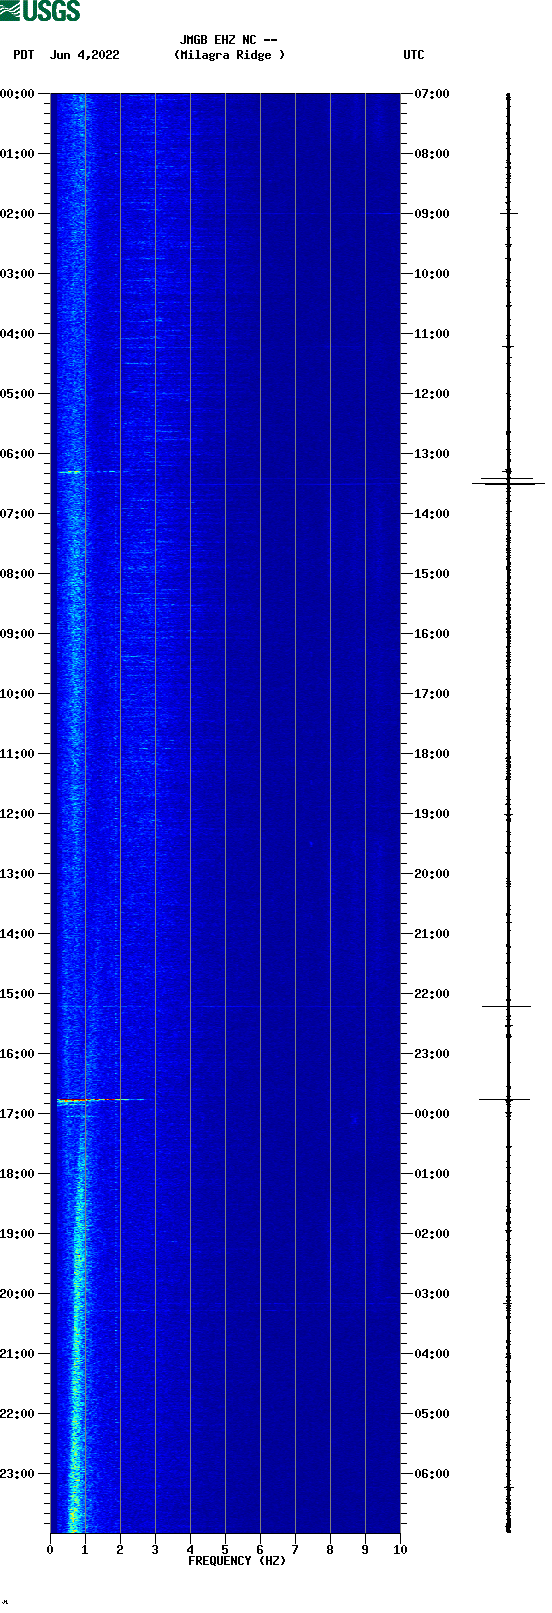Viewport: 552px width, 1613px height.
Task: Click the 01:00 PDT time label
Action: [x=18, y=154]
